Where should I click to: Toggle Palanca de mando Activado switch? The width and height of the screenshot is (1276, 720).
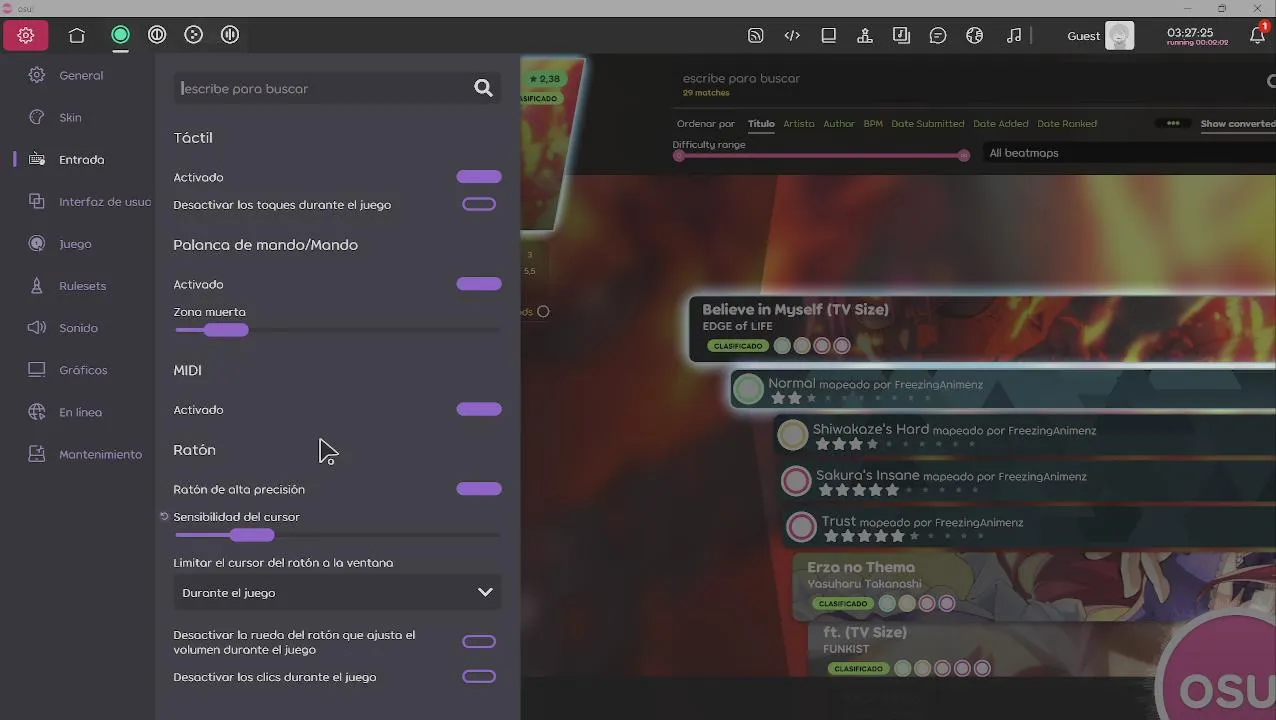point(479,284)
